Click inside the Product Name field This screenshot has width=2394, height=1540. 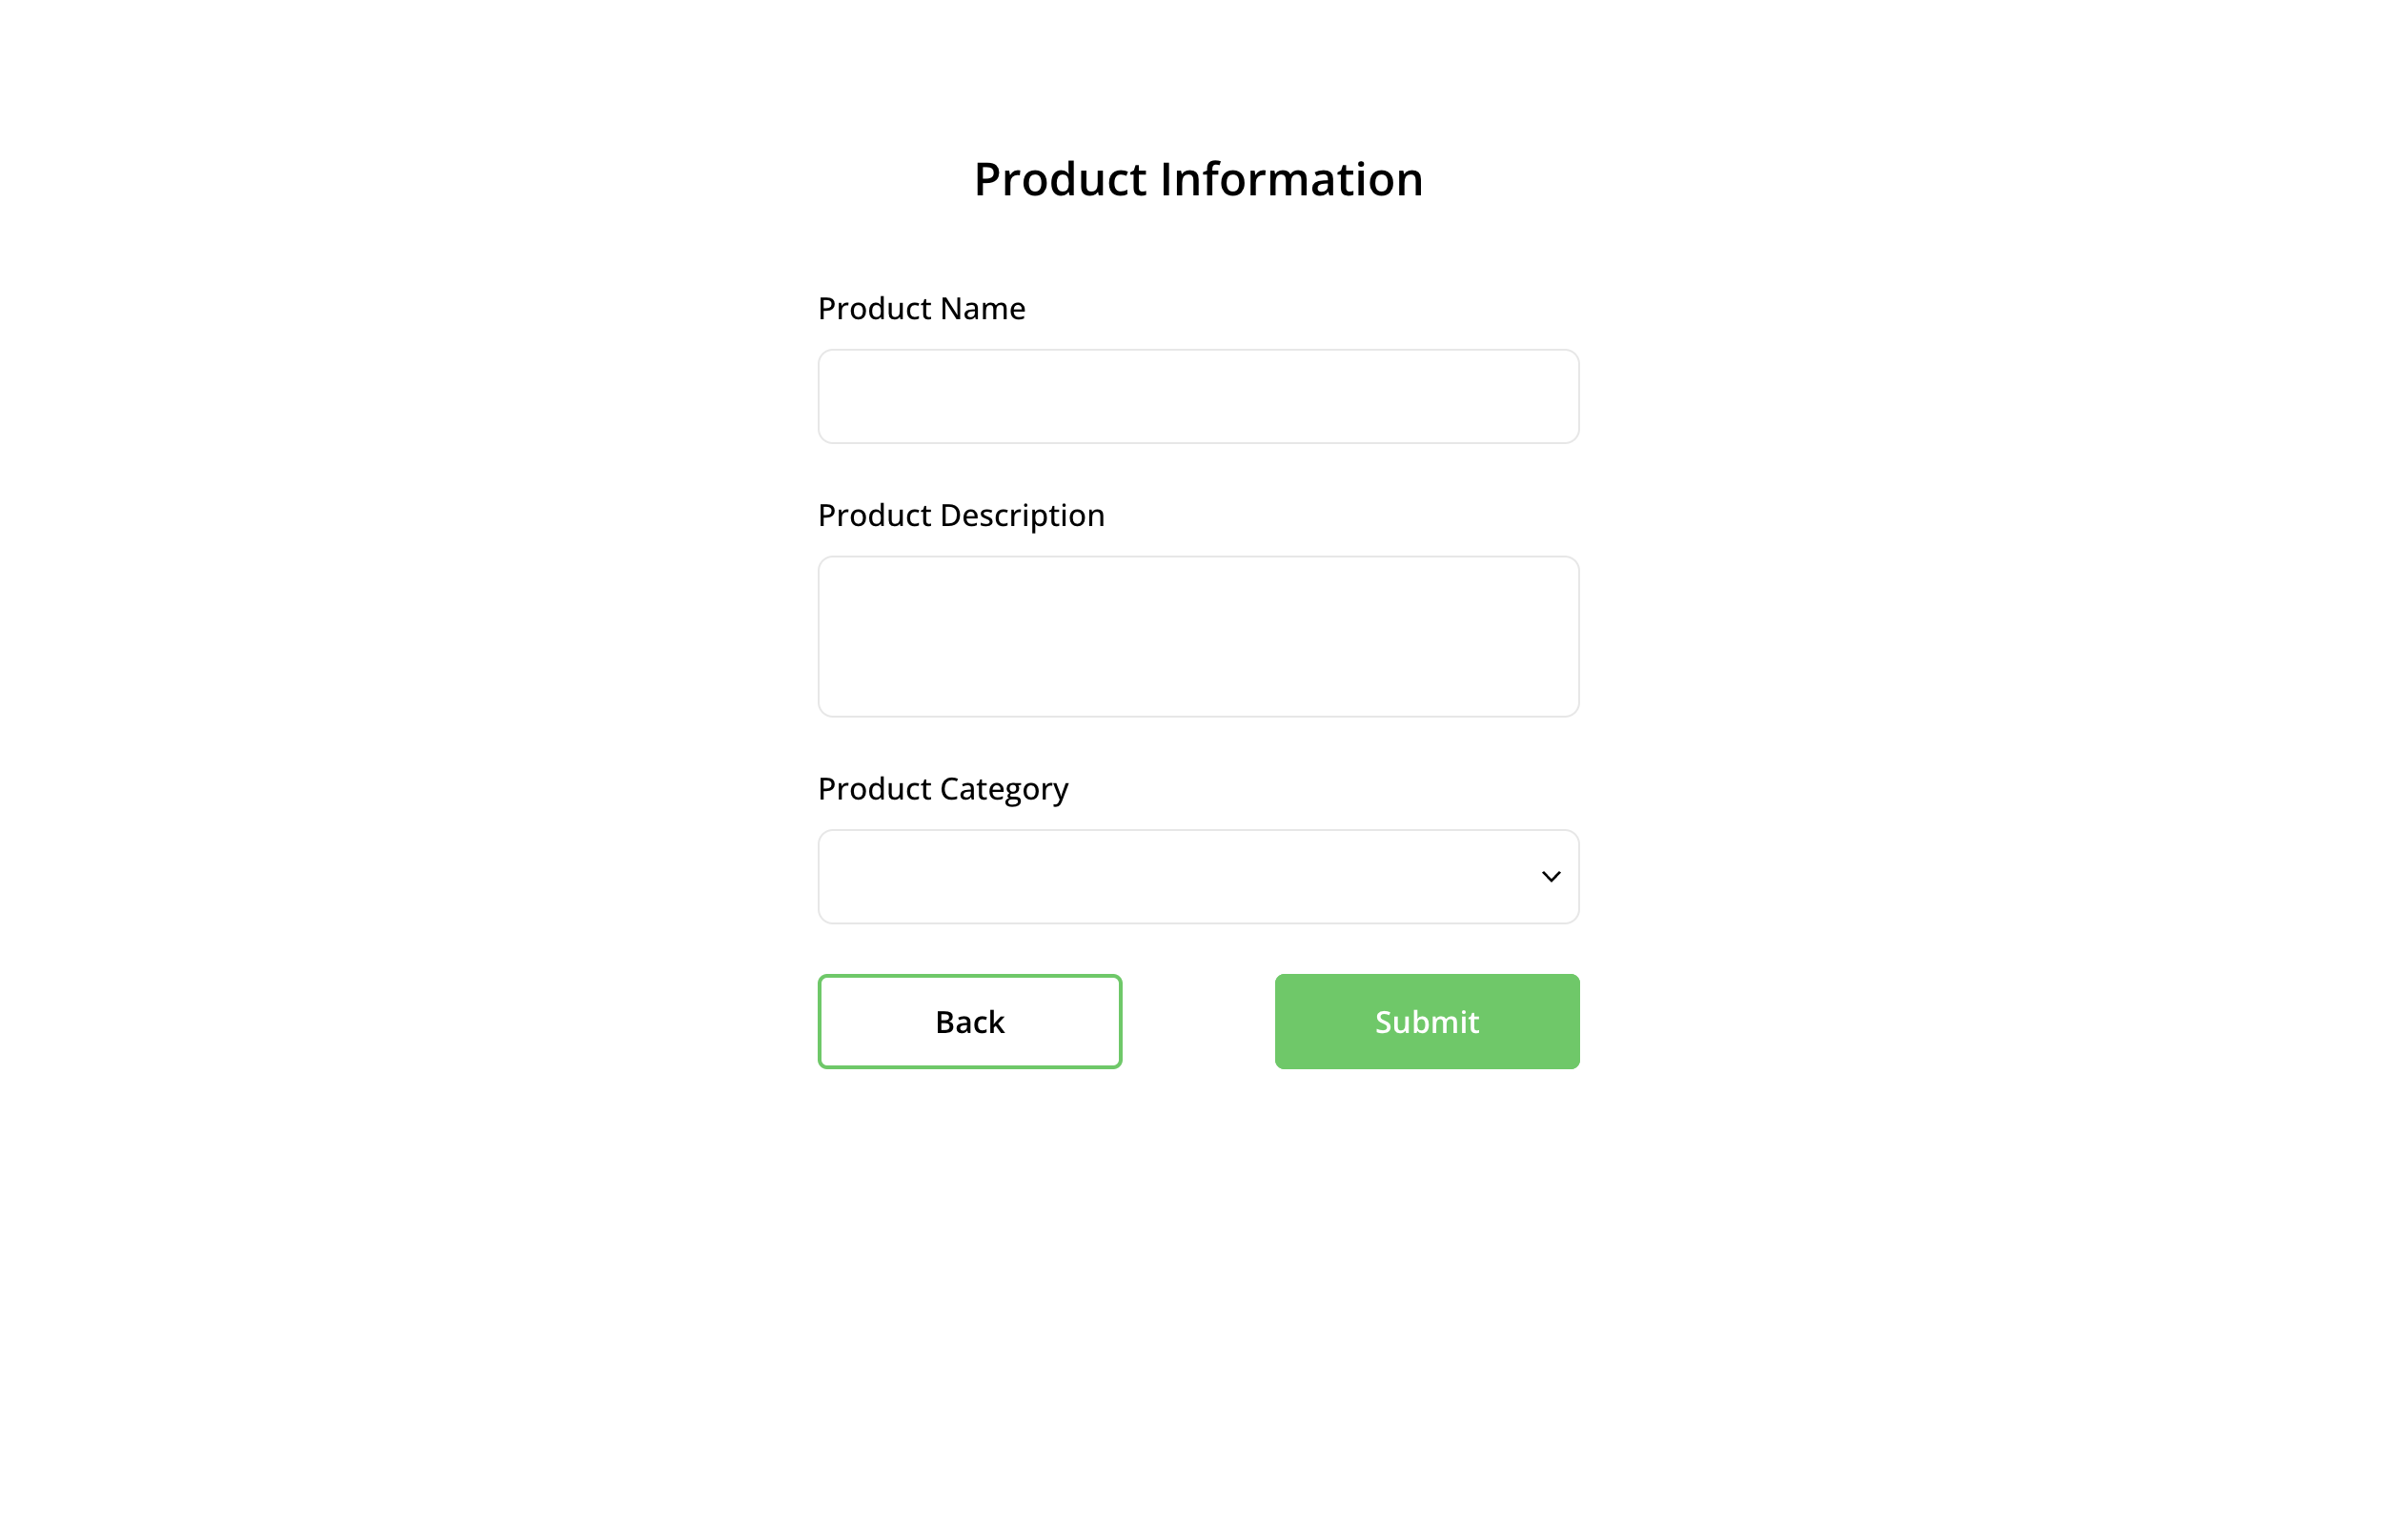click(x=1197, y=396)
